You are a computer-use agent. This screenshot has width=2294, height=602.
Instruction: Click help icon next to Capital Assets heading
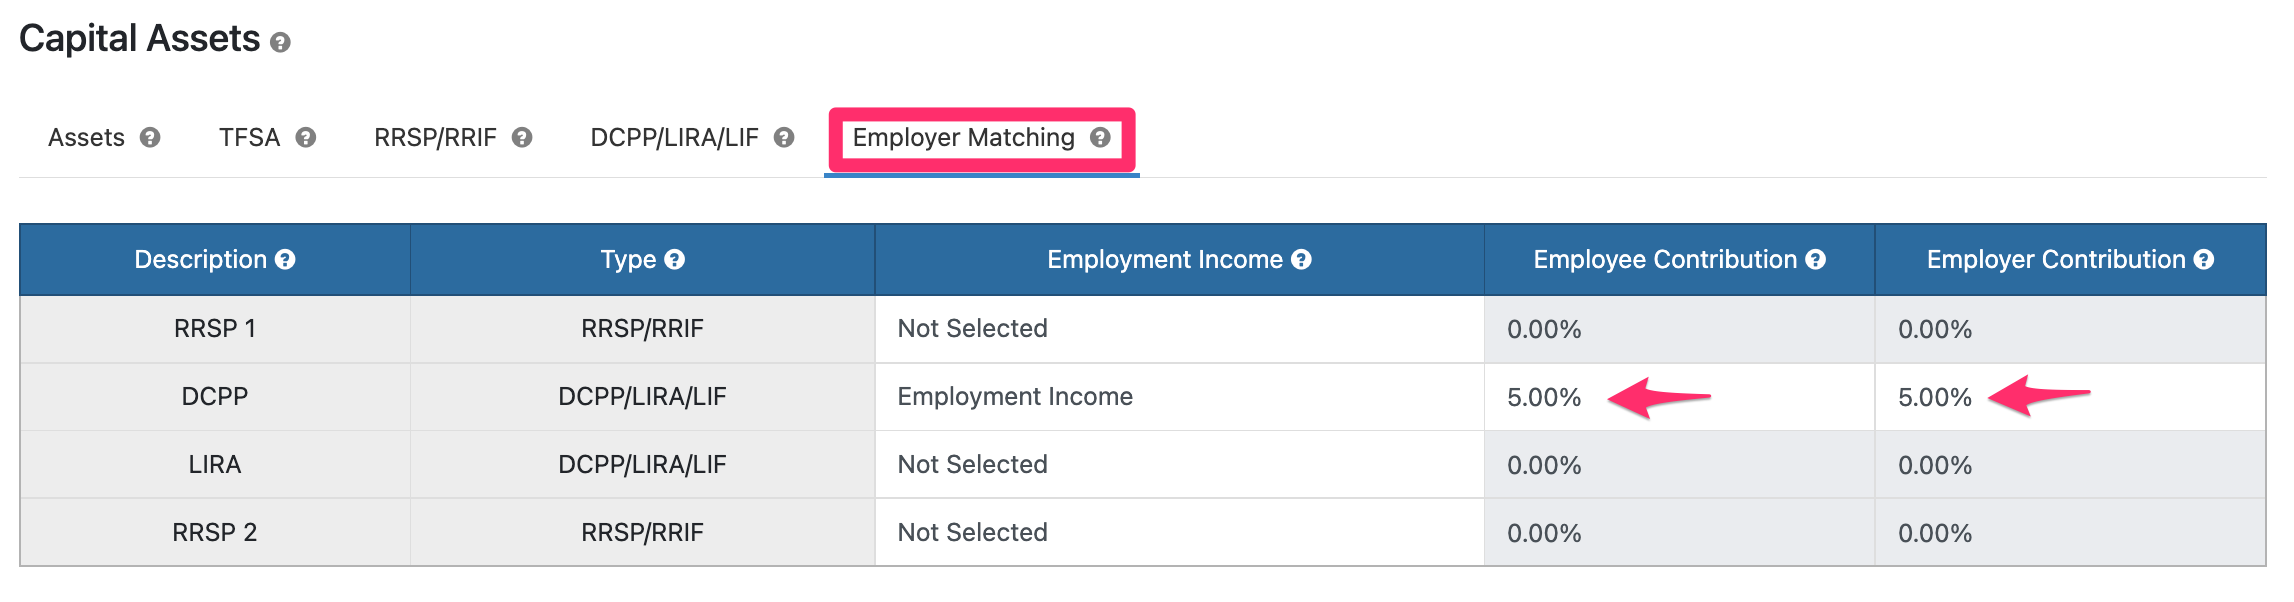[x=280, y=42]
